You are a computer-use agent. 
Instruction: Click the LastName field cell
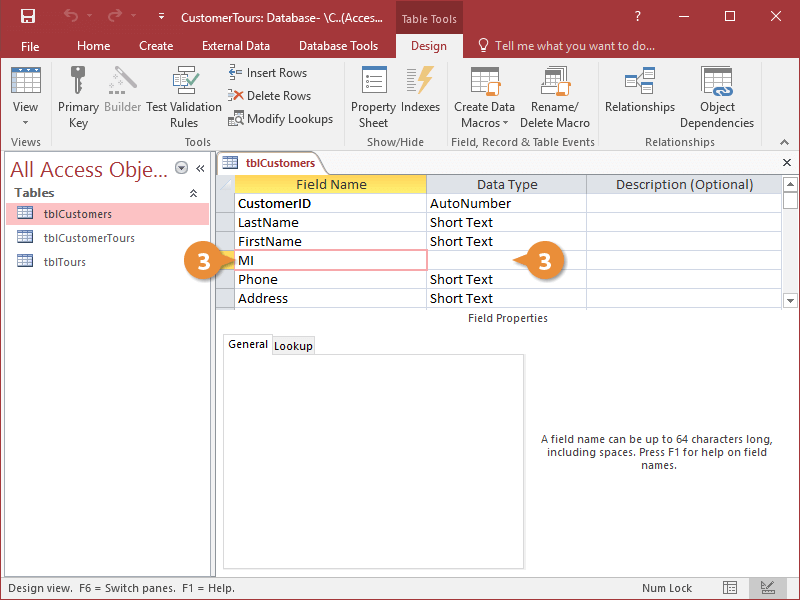click(331, 222)
